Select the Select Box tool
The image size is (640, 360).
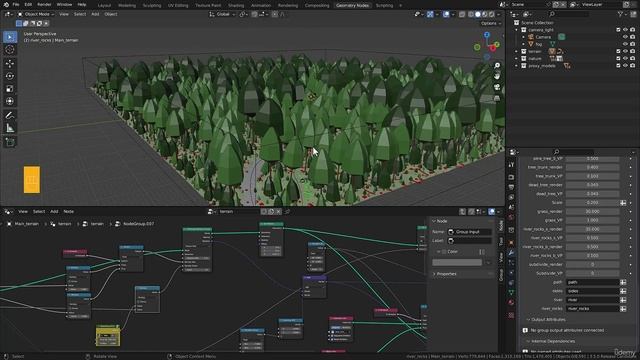(10, 37)
